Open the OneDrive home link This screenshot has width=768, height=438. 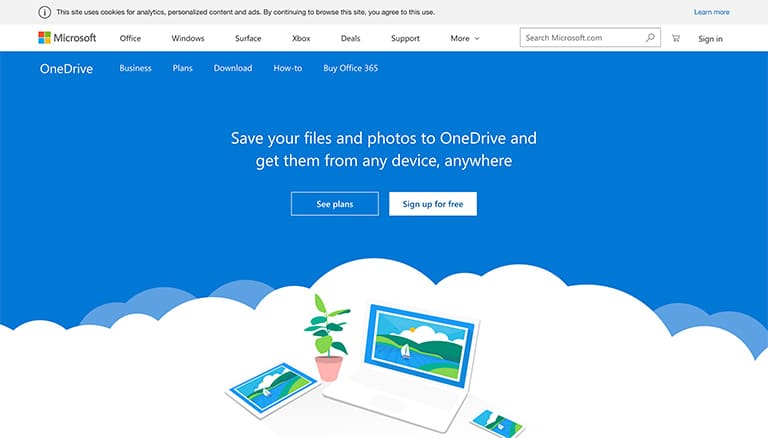[66, 69]
